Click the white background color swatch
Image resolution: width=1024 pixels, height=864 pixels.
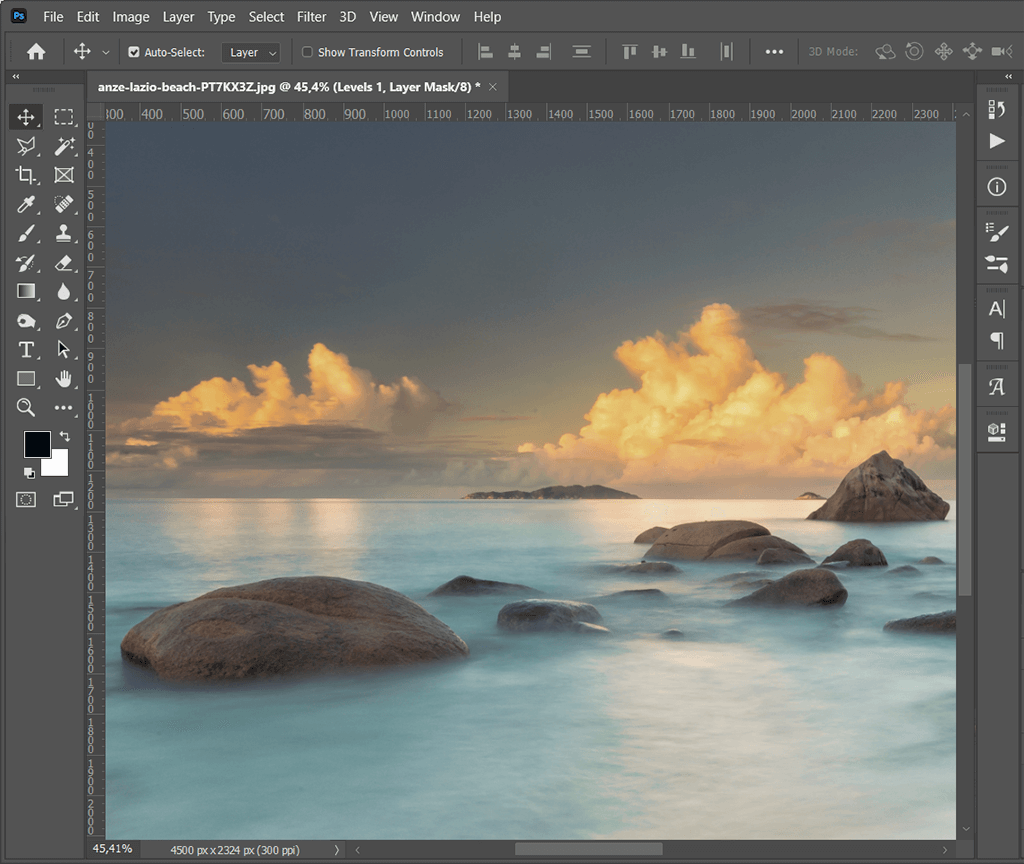tap(57, 466)
